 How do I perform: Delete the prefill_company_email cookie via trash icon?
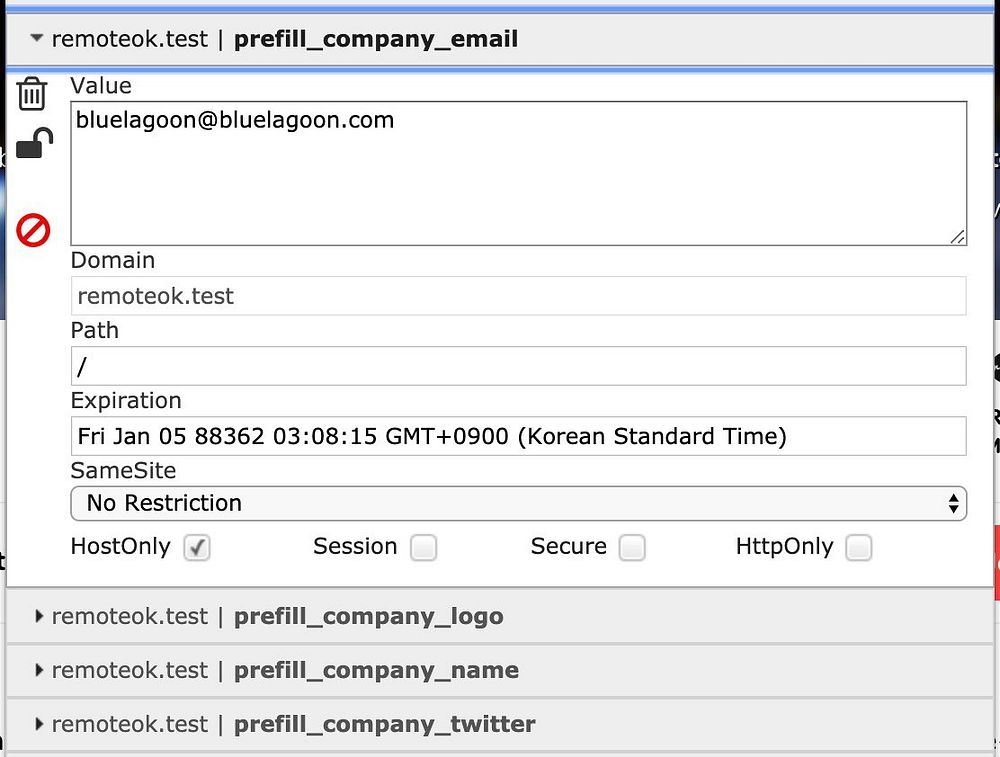pos(32,94)
